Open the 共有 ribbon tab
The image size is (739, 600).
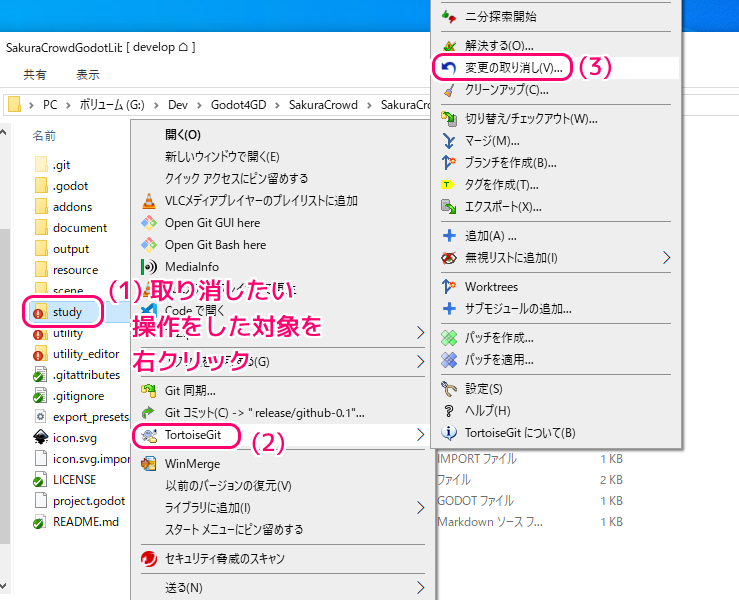35,74
